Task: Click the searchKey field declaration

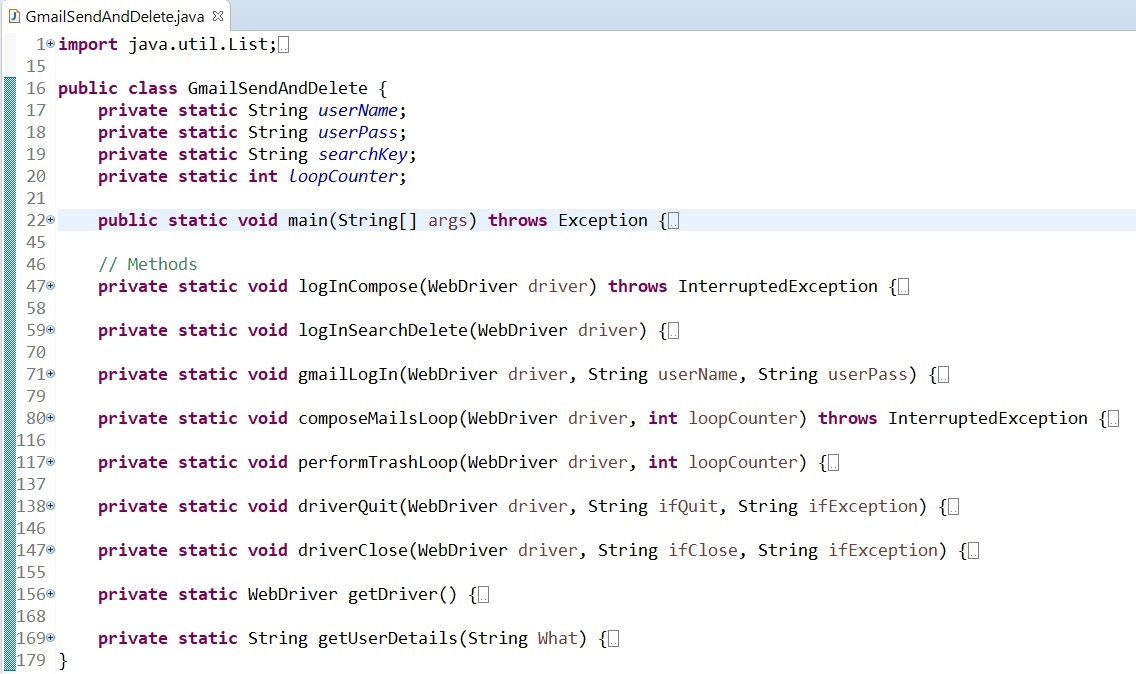Action: point(363,154)
